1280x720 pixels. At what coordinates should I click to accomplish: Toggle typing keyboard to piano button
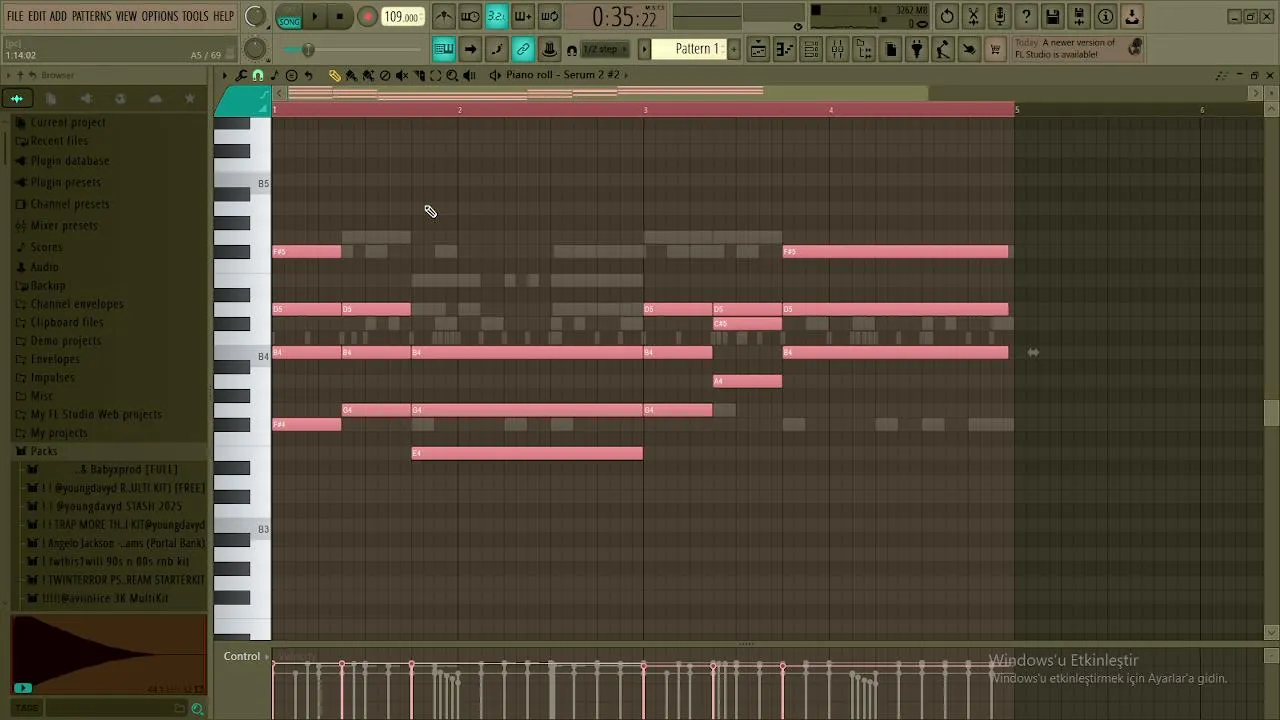click(x=444, y=50)
